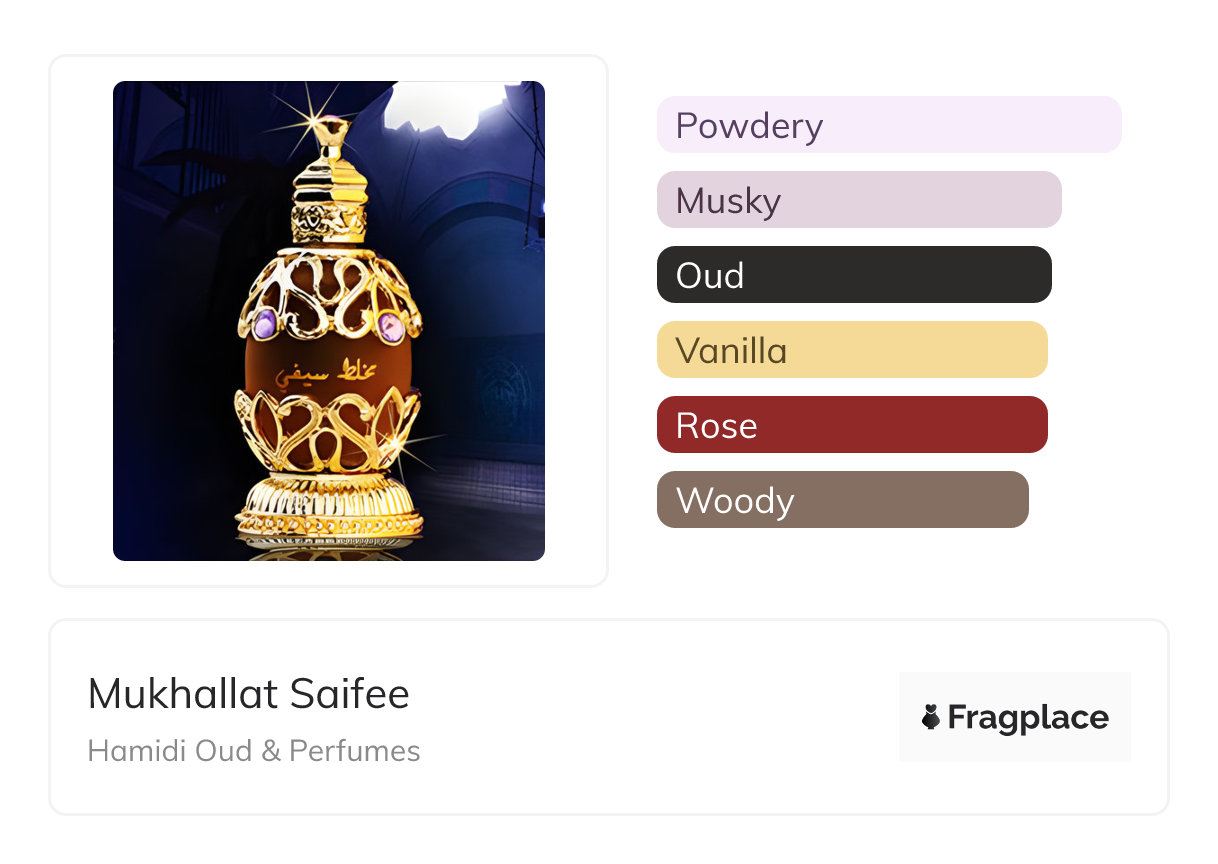Screen dimensions: 1218x864
Task: Select the Powdery accord bar
Action: (888, 125)
